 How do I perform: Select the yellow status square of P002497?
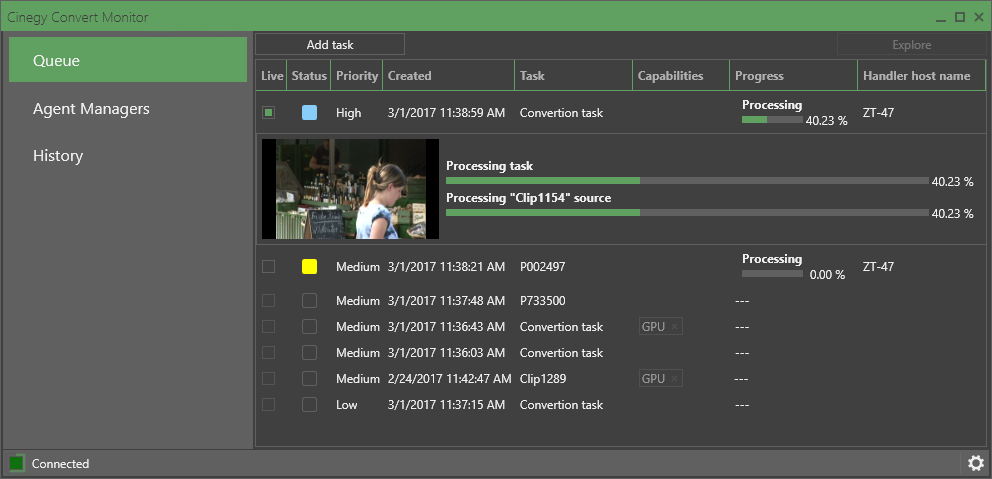tap(309, 266)
